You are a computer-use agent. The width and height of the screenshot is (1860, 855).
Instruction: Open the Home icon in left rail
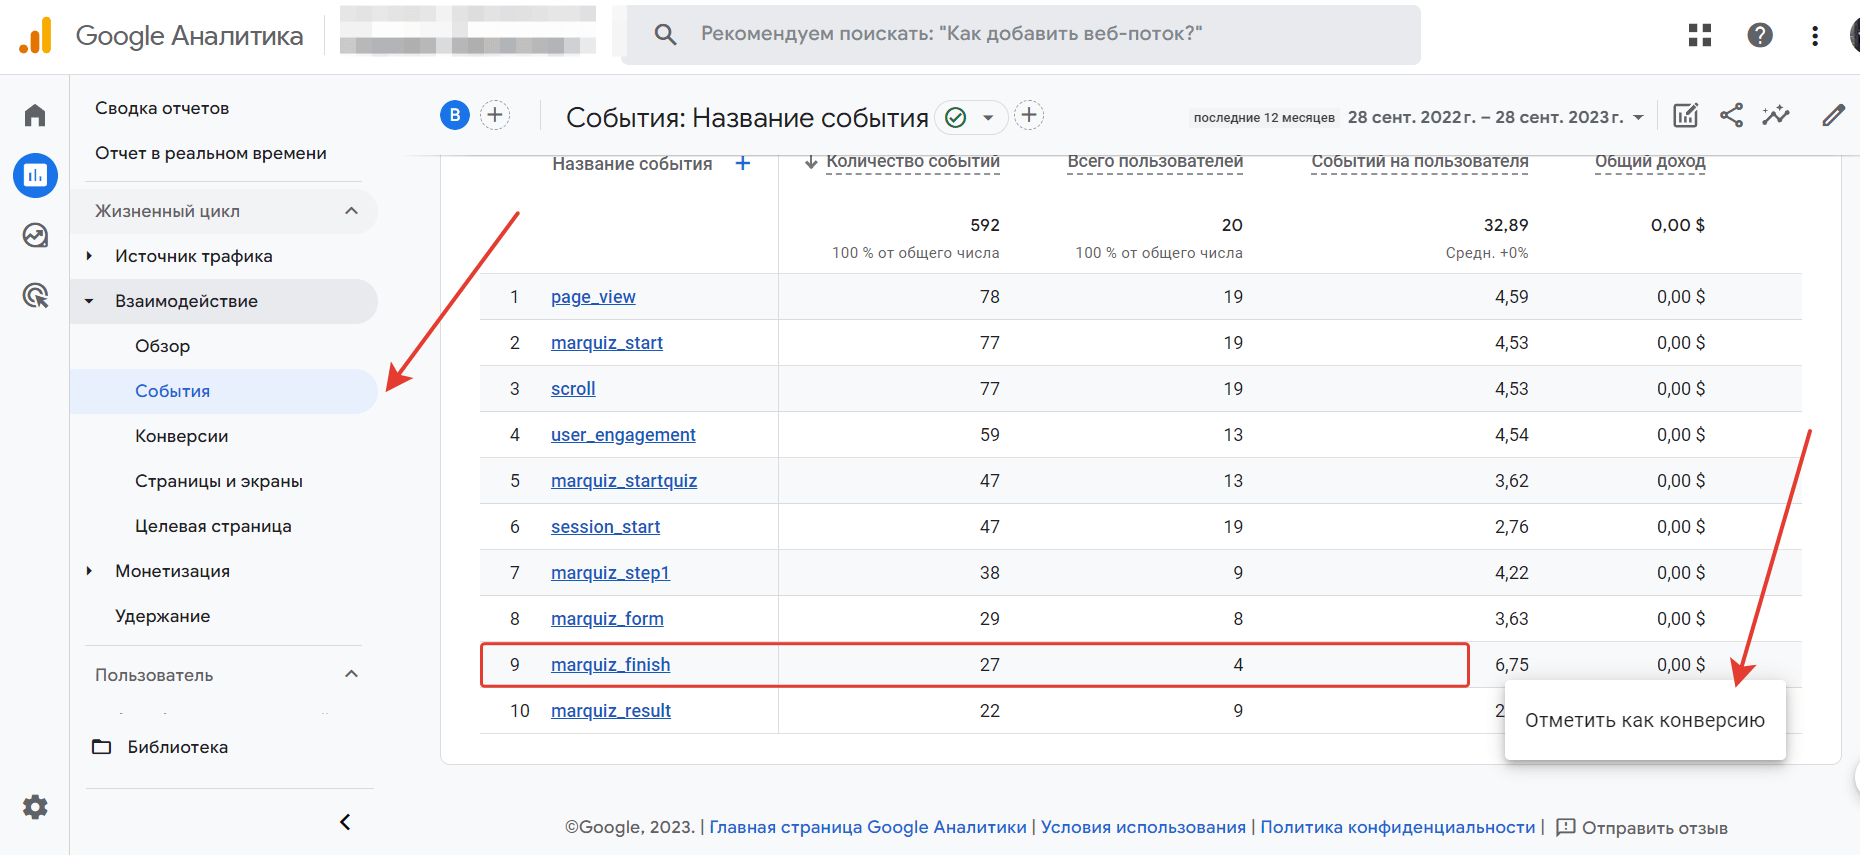(x=35, y=115)
